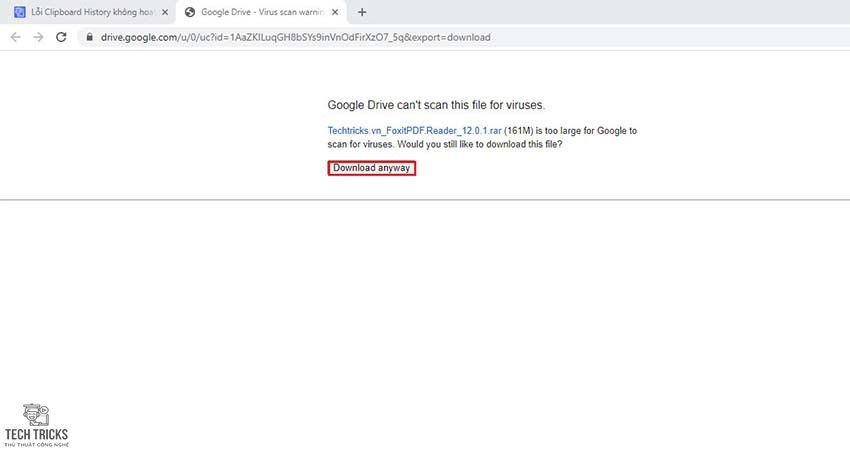850x450 pixels.
Task: Click the heading 'Google Drive can't scan this file'
Action: [x=436, y=105]
